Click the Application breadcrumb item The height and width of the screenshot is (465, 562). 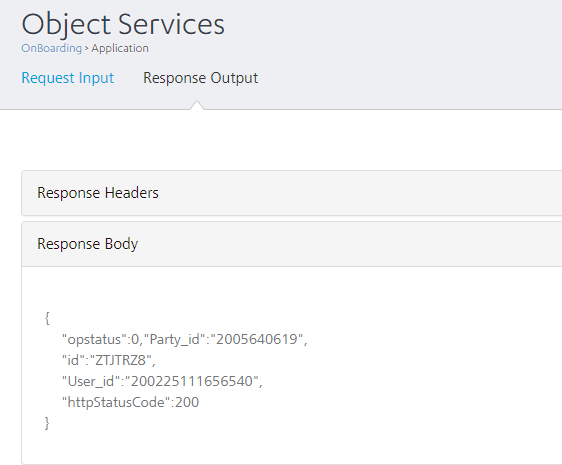point(120,48)
